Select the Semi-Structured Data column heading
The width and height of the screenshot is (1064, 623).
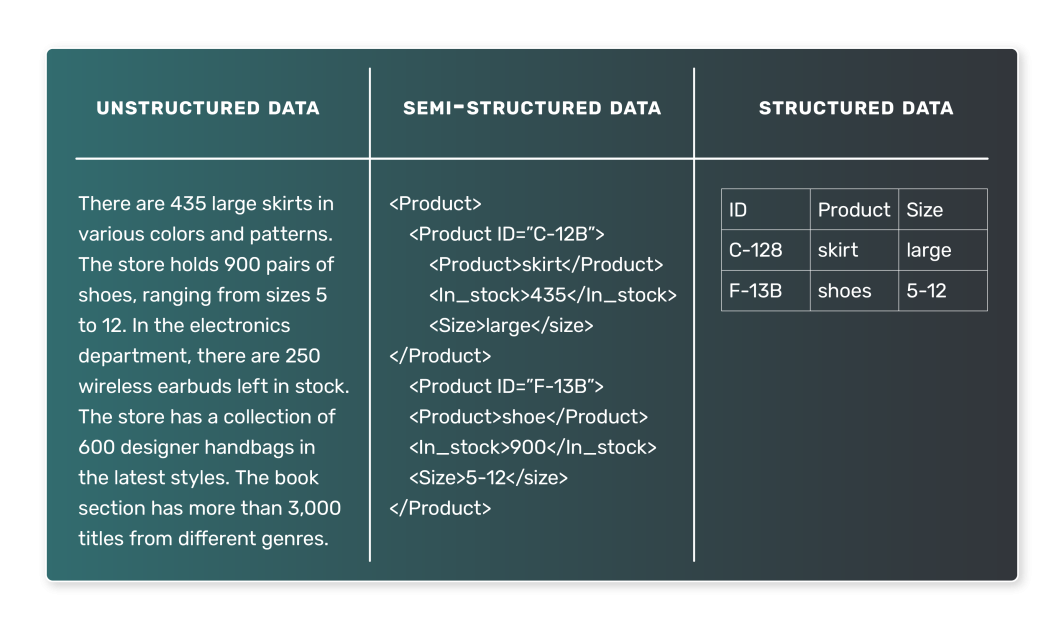(x=532, y=108)
